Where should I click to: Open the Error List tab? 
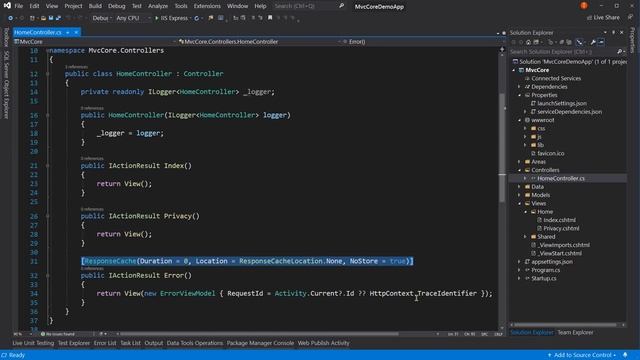[105, 343]
